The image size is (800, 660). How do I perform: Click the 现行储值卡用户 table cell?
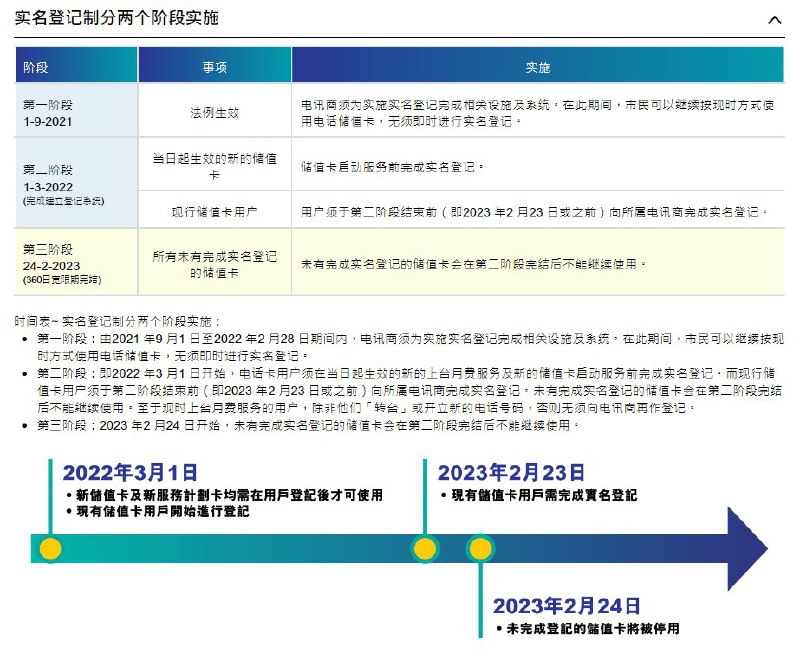pyautogui.click(x=215, y=211)
